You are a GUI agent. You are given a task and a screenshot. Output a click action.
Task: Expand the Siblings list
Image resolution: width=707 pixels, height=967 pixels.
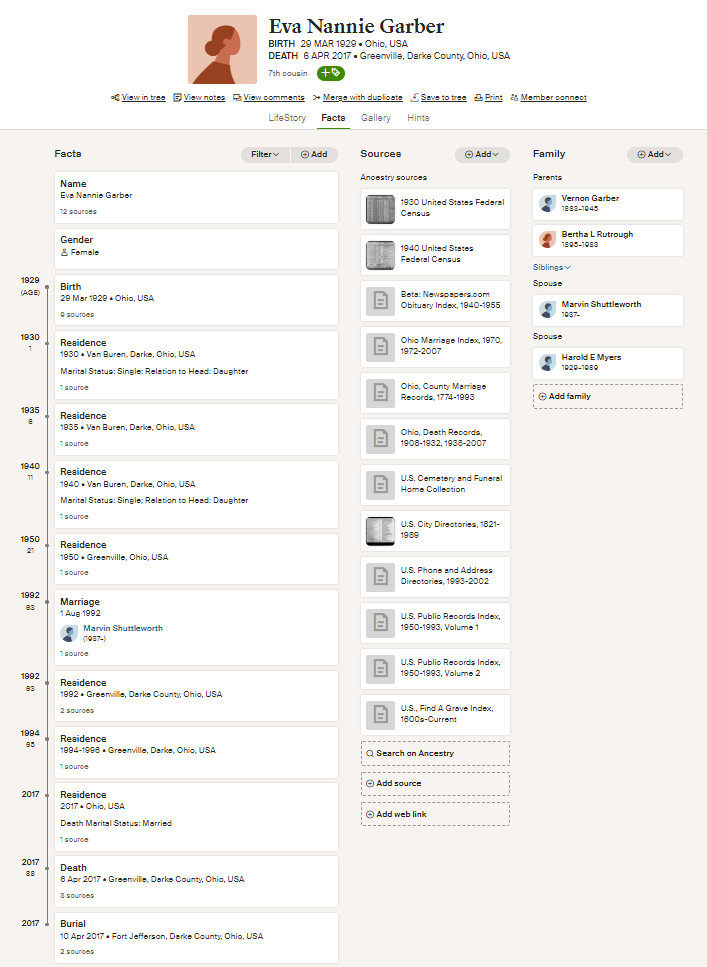coord(552,267)
